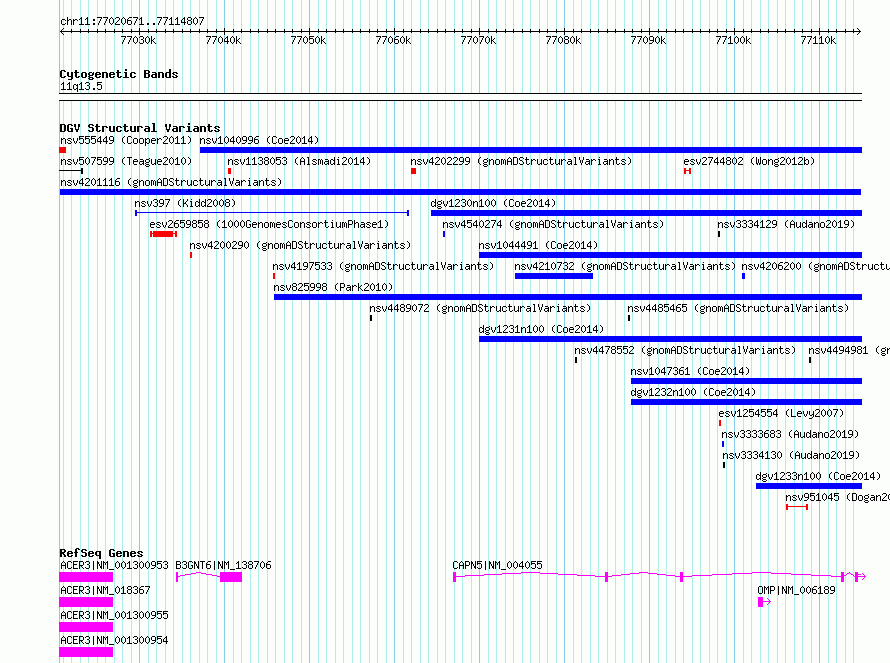Open the nsv507599 (Teague2010) label
The image size is (890, 663).
coord(126,161)
